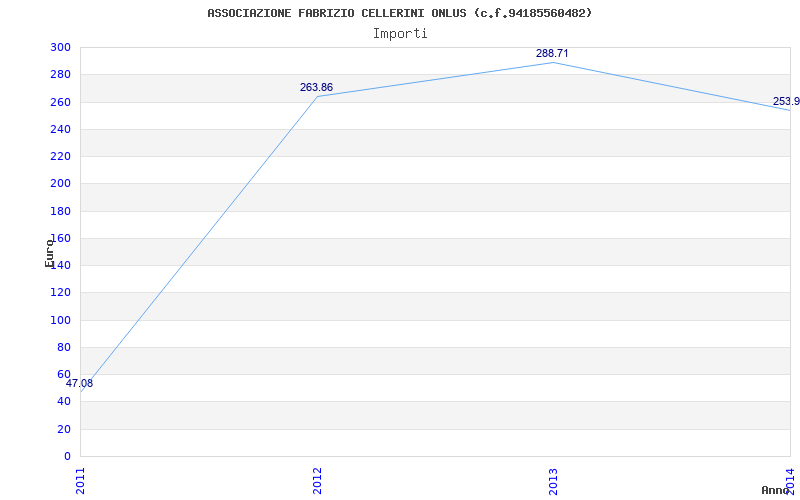Click the Euro y-axis title

click(x=49, y=253)
